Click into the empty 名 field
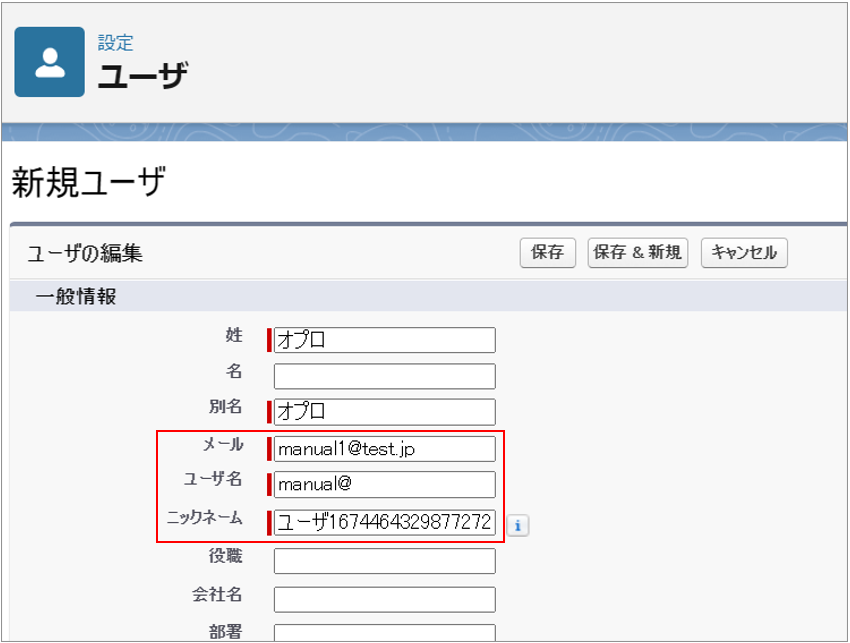 tap(384, 376)
